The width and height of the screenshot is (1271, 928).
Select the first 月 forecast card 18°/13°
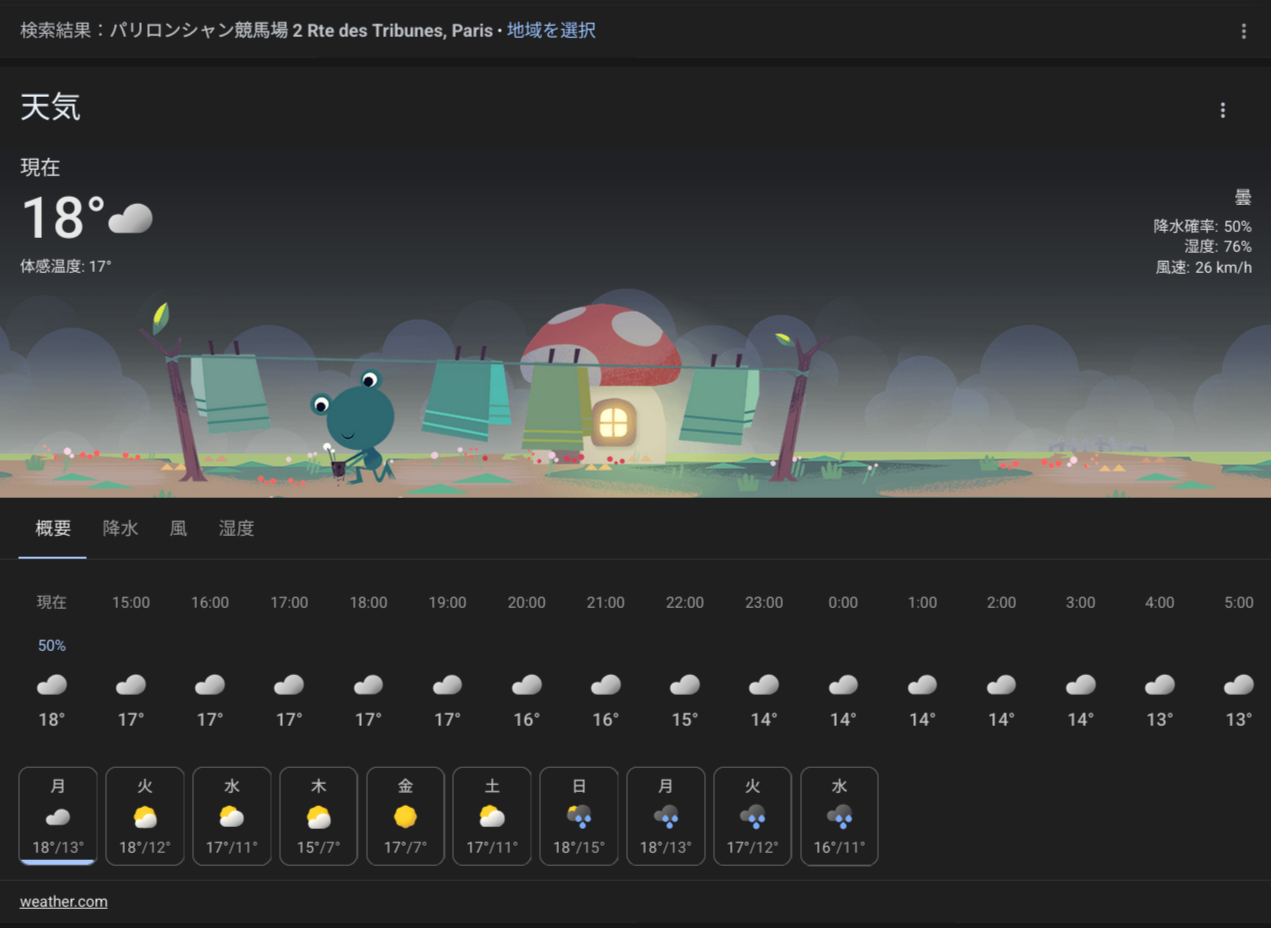[x=58, y=815]
